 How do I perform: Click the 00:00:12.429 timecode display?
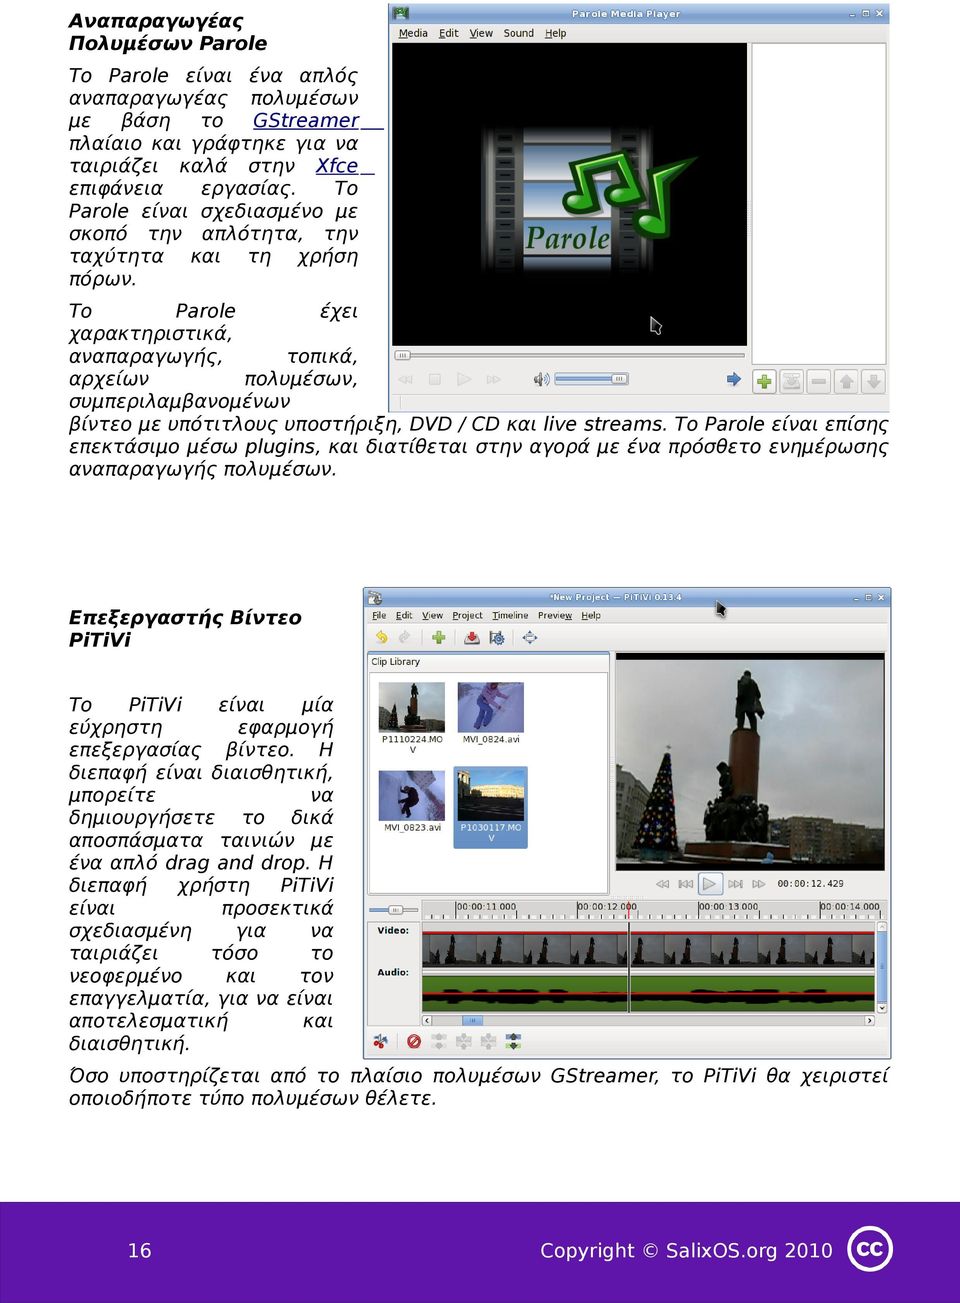click(810, 884)
